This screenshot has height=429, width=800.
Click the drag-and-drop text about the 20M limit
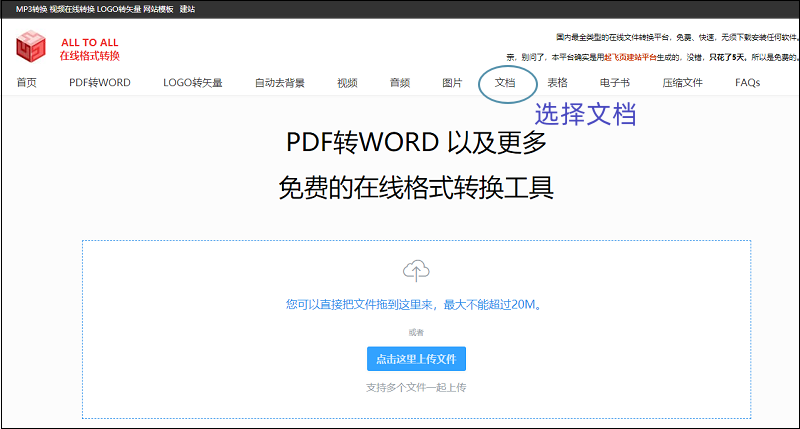click(x=416, y=305)
